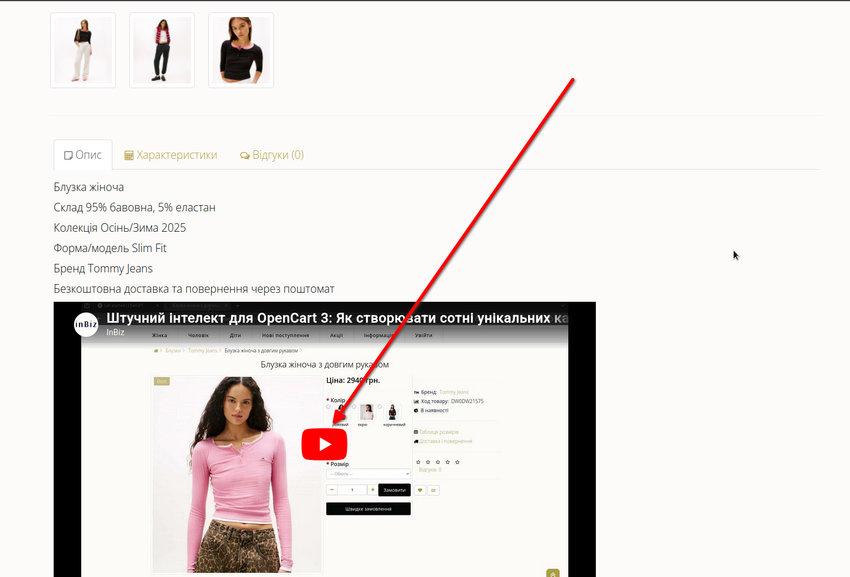Screen dimensions: 850x577
Task: Open the Відгуки (0) tab
Action: (272, 155)
